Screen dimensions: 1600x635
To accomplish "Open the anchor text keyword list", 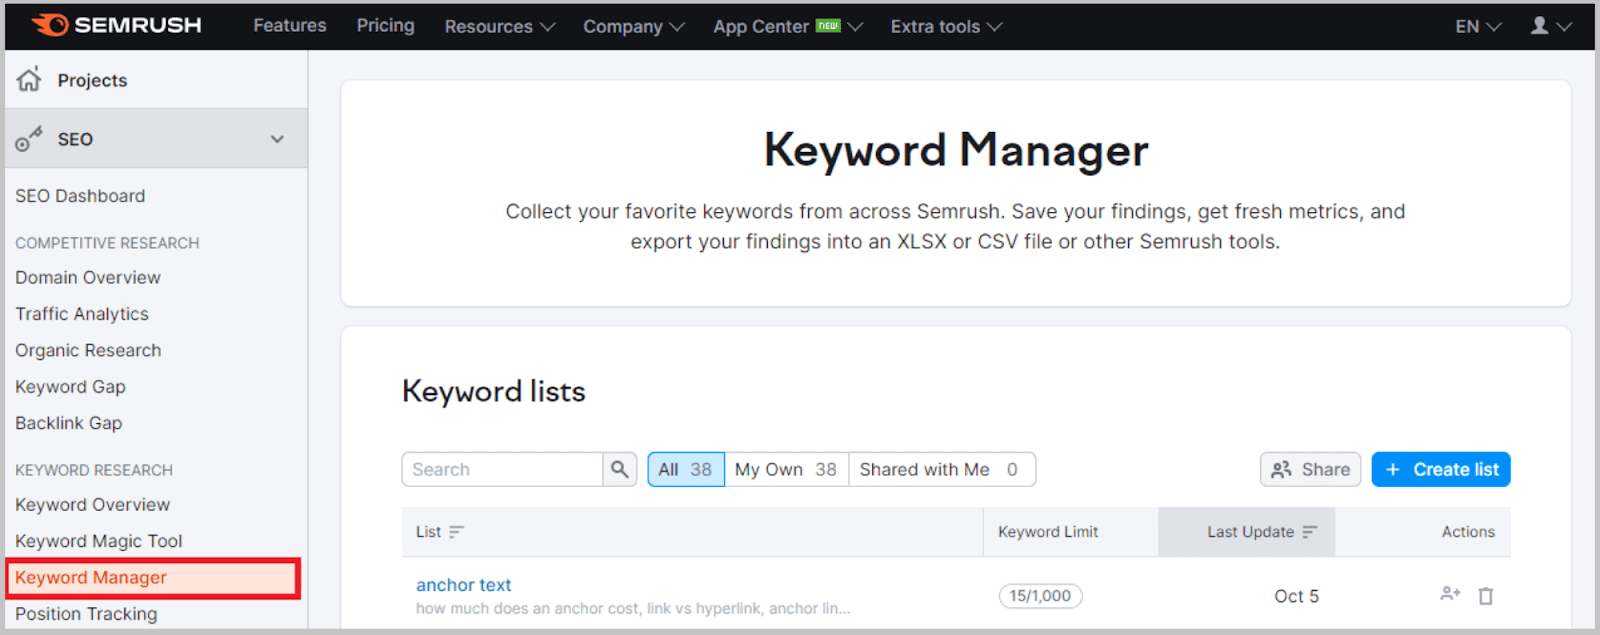I will click(463, 585).
